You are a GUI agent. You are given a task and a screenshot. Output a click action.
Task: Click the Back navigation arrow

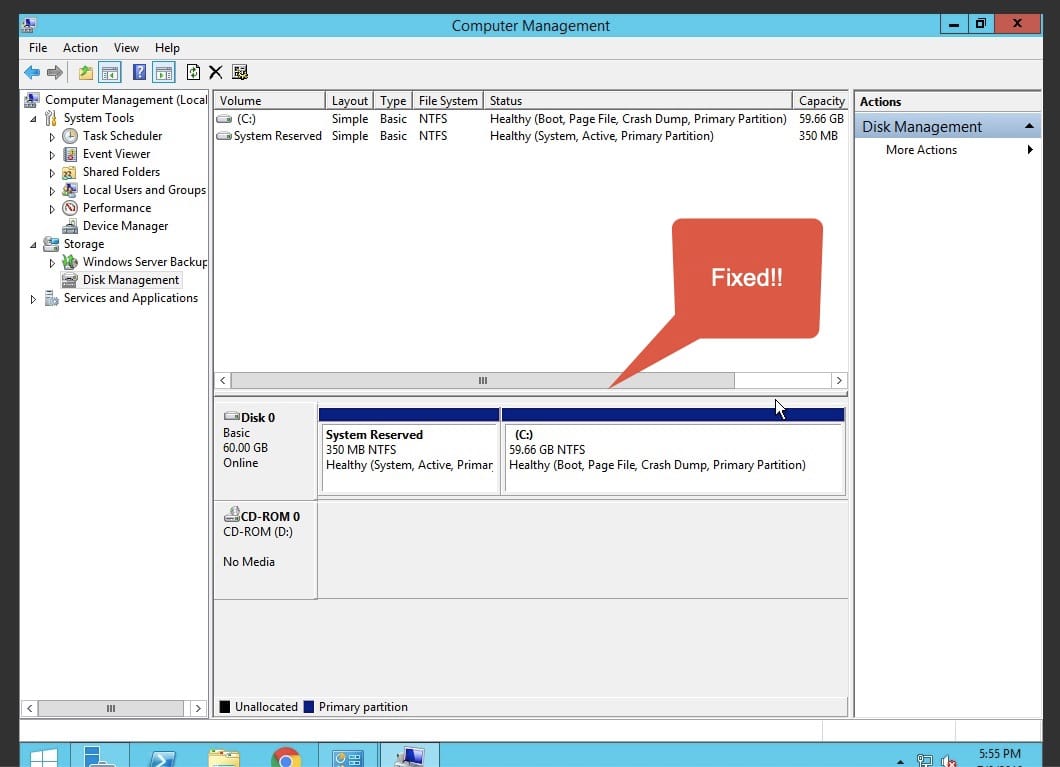(x=32, y=72)
